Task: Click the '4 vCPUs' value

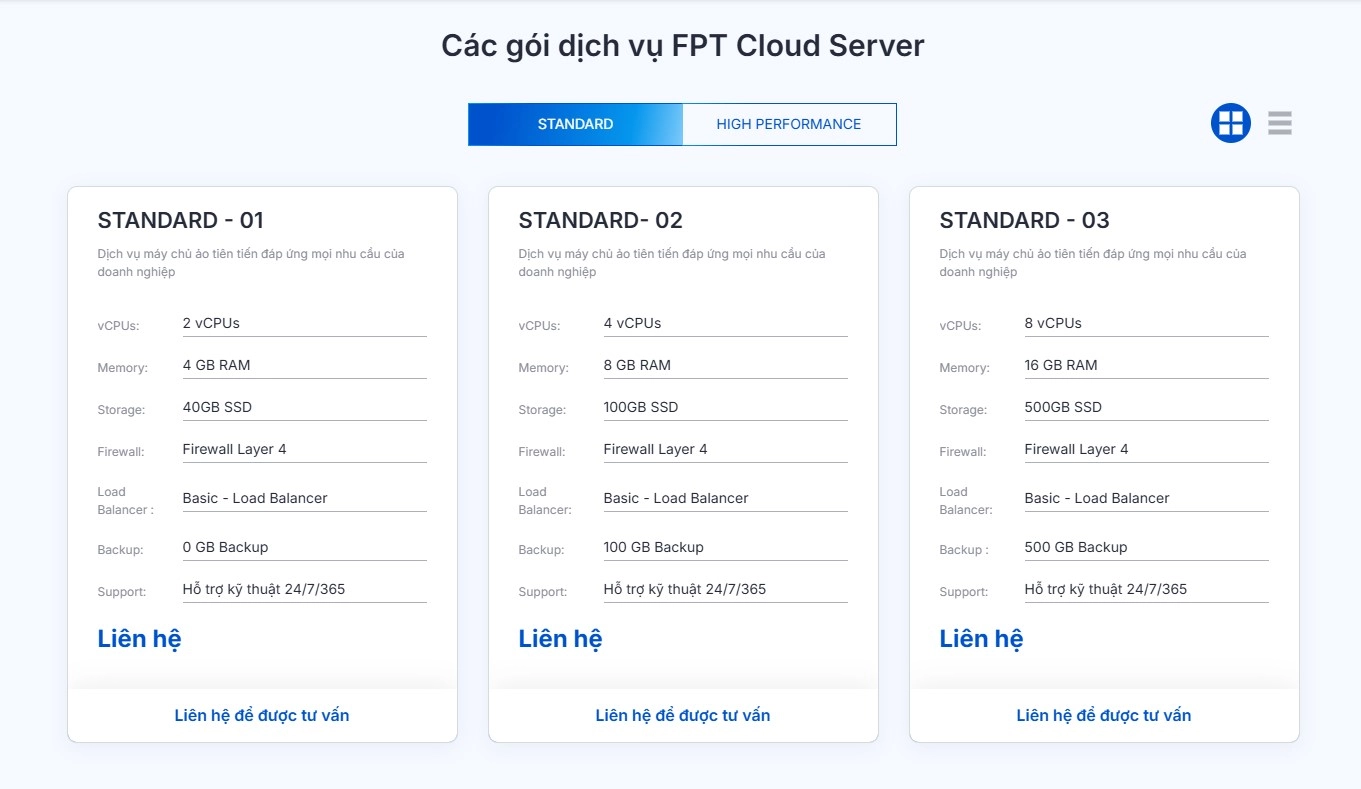Action: (632, 323)
